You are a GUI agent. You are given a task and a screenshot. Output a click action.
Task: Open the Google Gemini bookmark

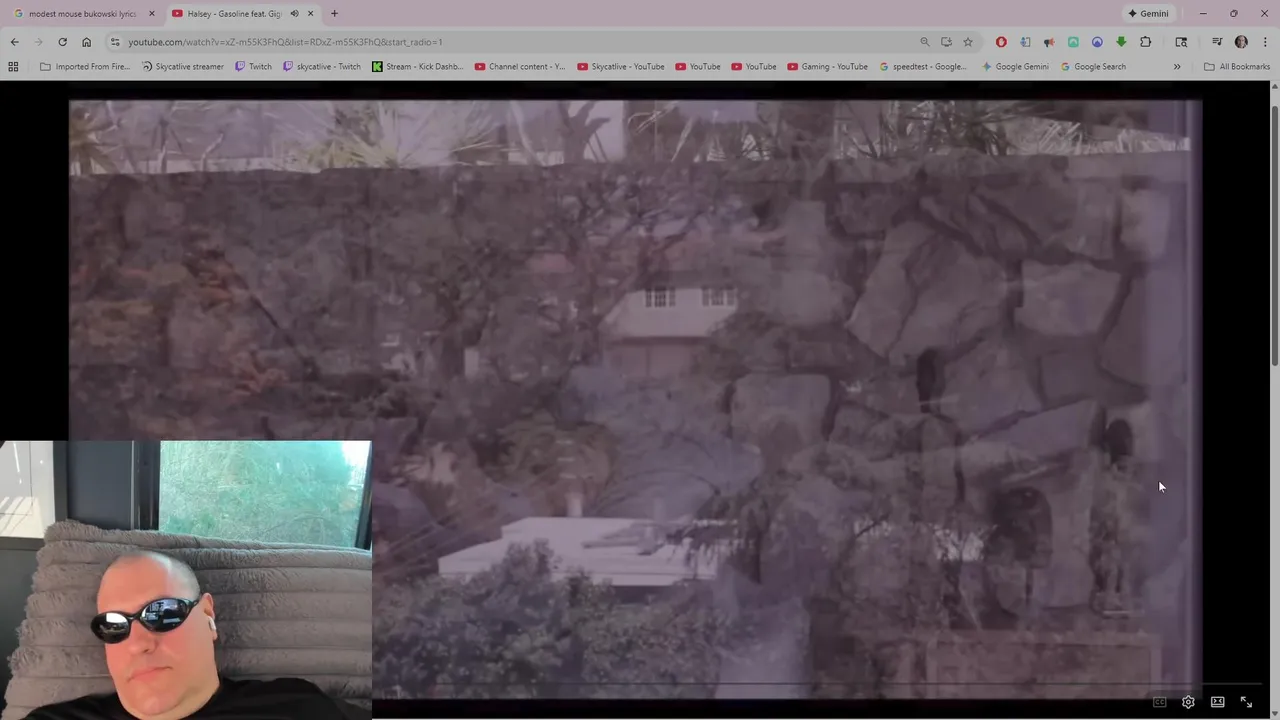[1015, 67]
